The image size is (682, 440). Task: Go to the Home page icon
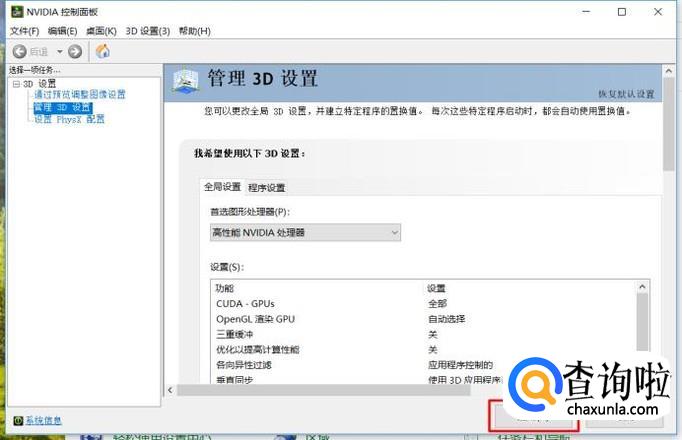click(x=102, y=51)
